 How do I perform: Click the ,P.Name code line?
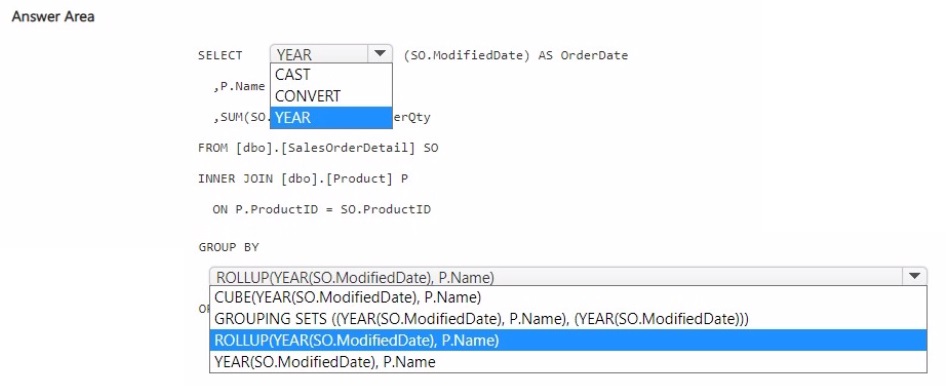click(x=239, y=86)
